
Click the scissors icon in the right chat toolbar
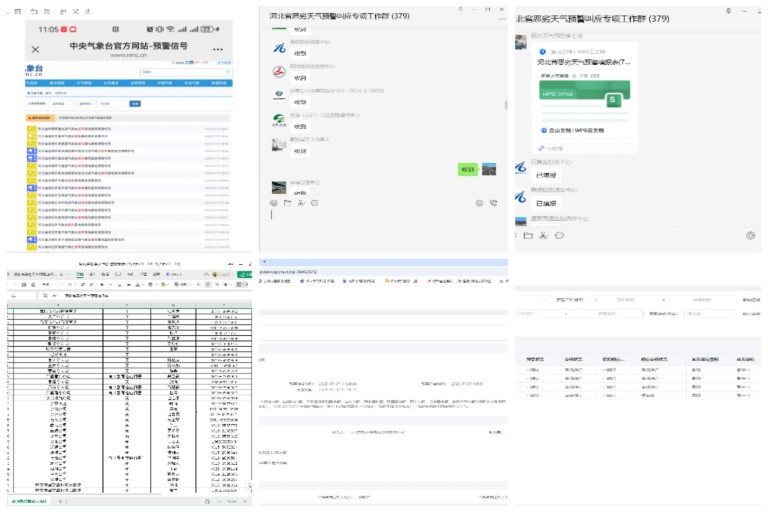[543, 236]
